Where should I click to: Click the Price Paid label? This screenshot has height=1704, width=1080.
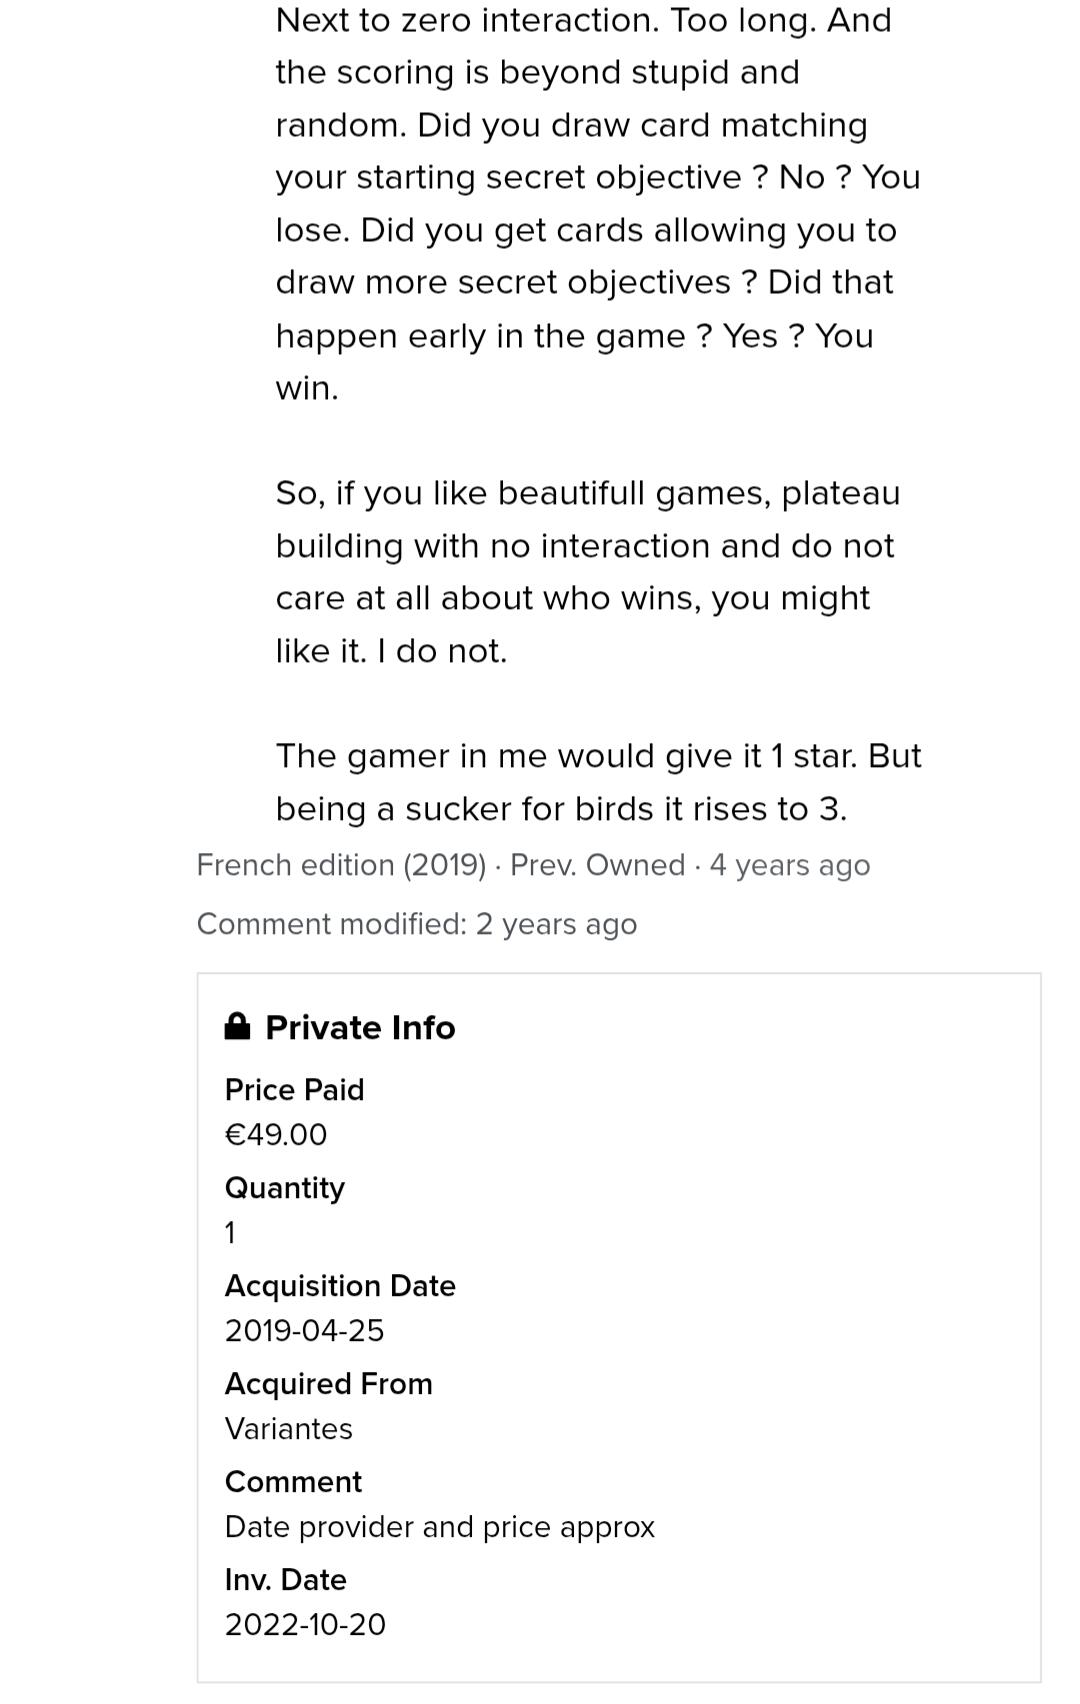(294, 1090)
